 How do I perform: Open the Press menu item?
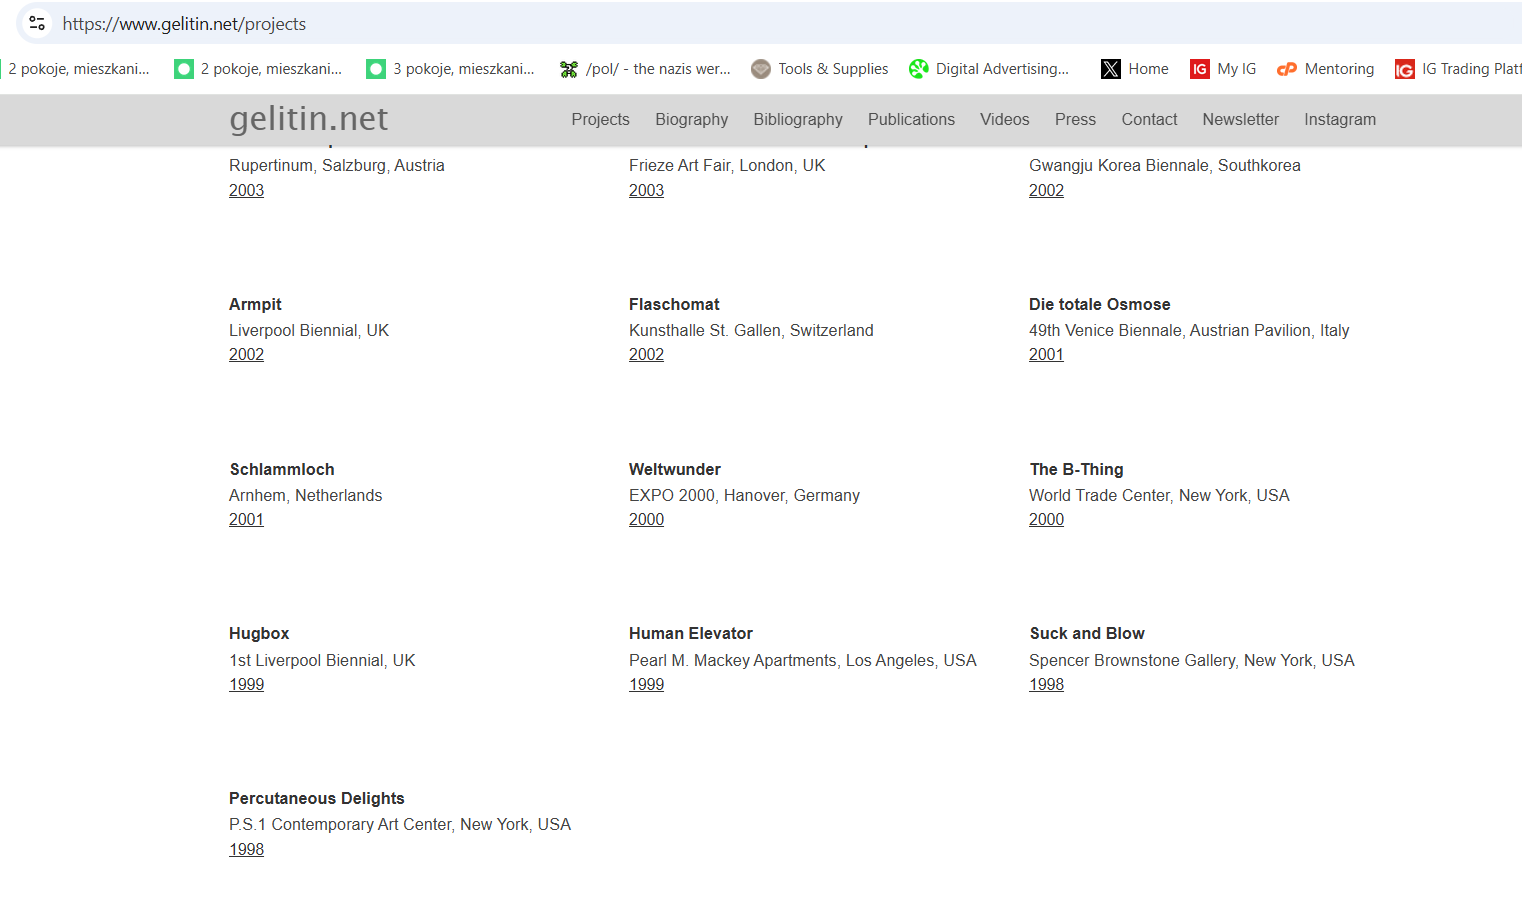pyautogui.click(x=1075, y=119)
